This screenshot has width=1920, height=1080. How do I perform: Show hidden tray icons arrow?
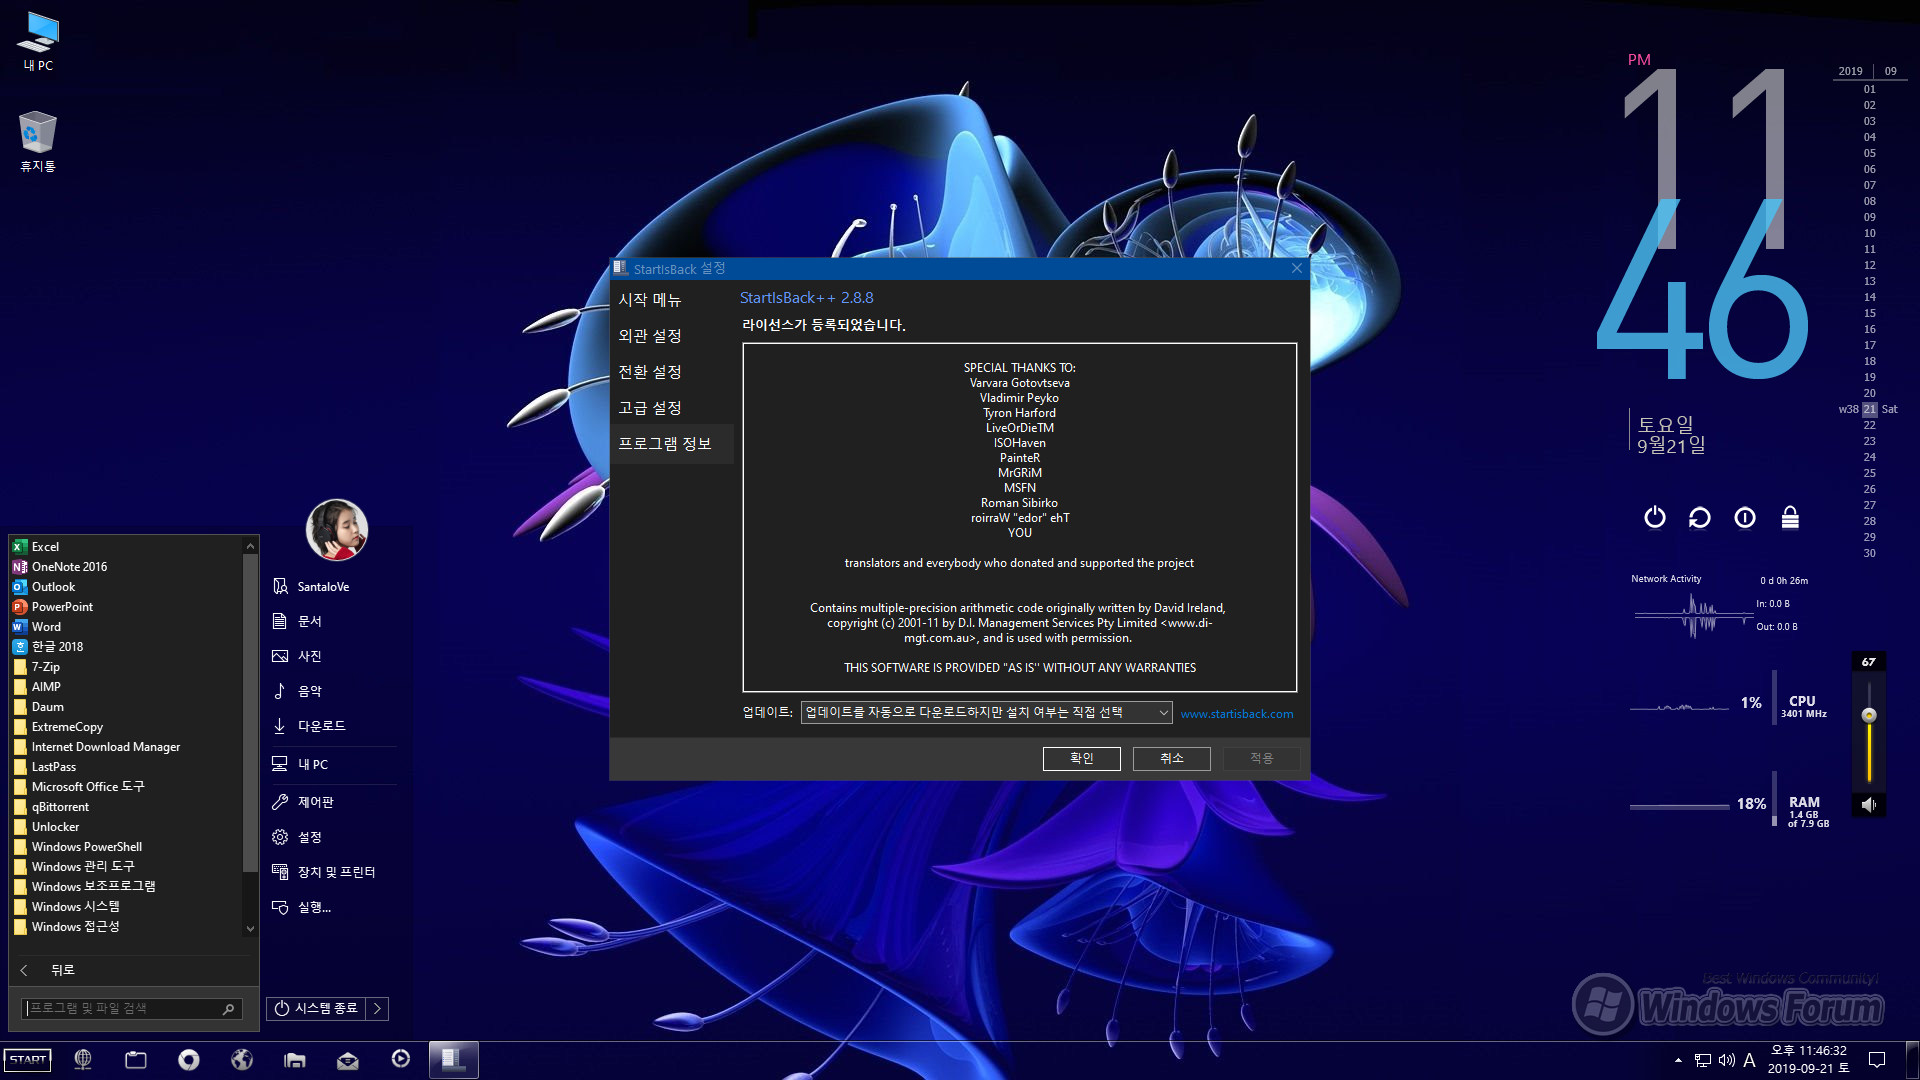[1678, 1060]
